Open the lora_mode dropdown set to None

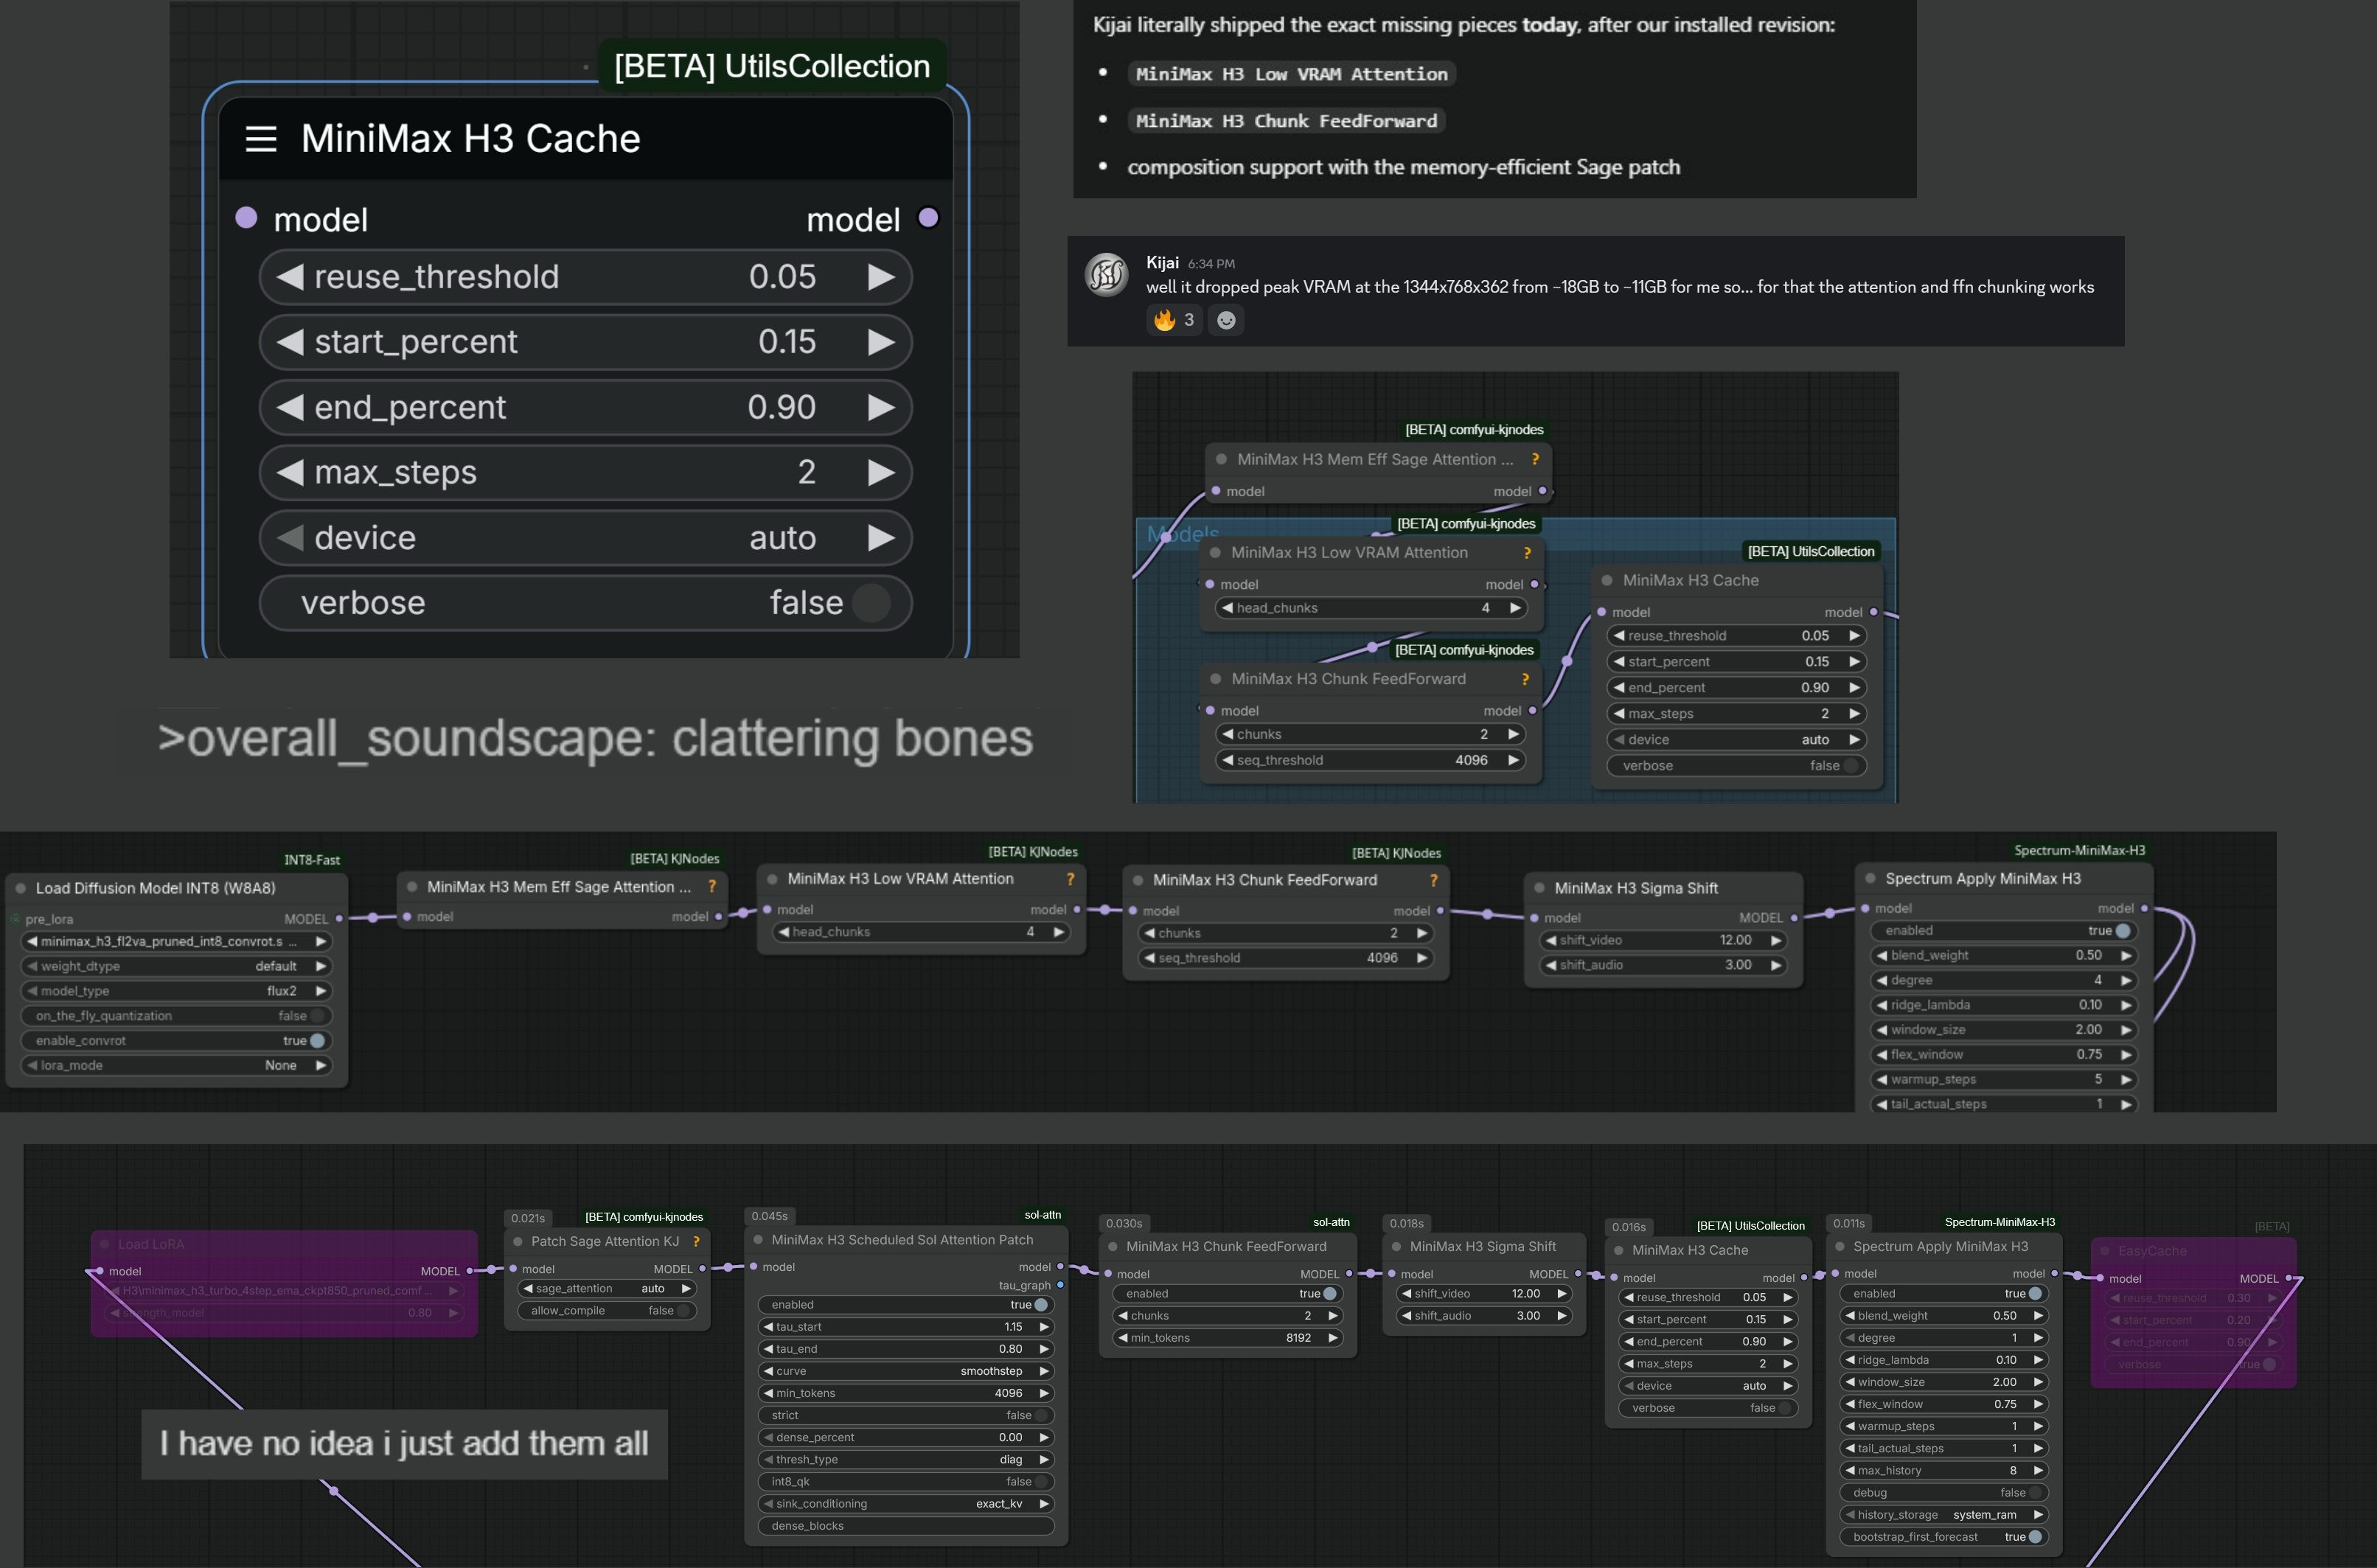click(177, 1066)
